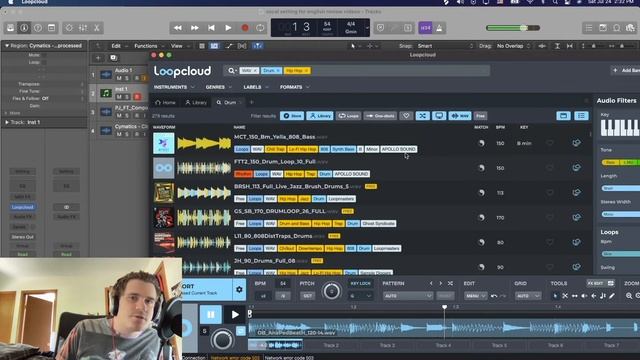The width and height of the screenshot is (640, 360).
Task: Start playback in Logic transport bar
Action: click(228, 28)
